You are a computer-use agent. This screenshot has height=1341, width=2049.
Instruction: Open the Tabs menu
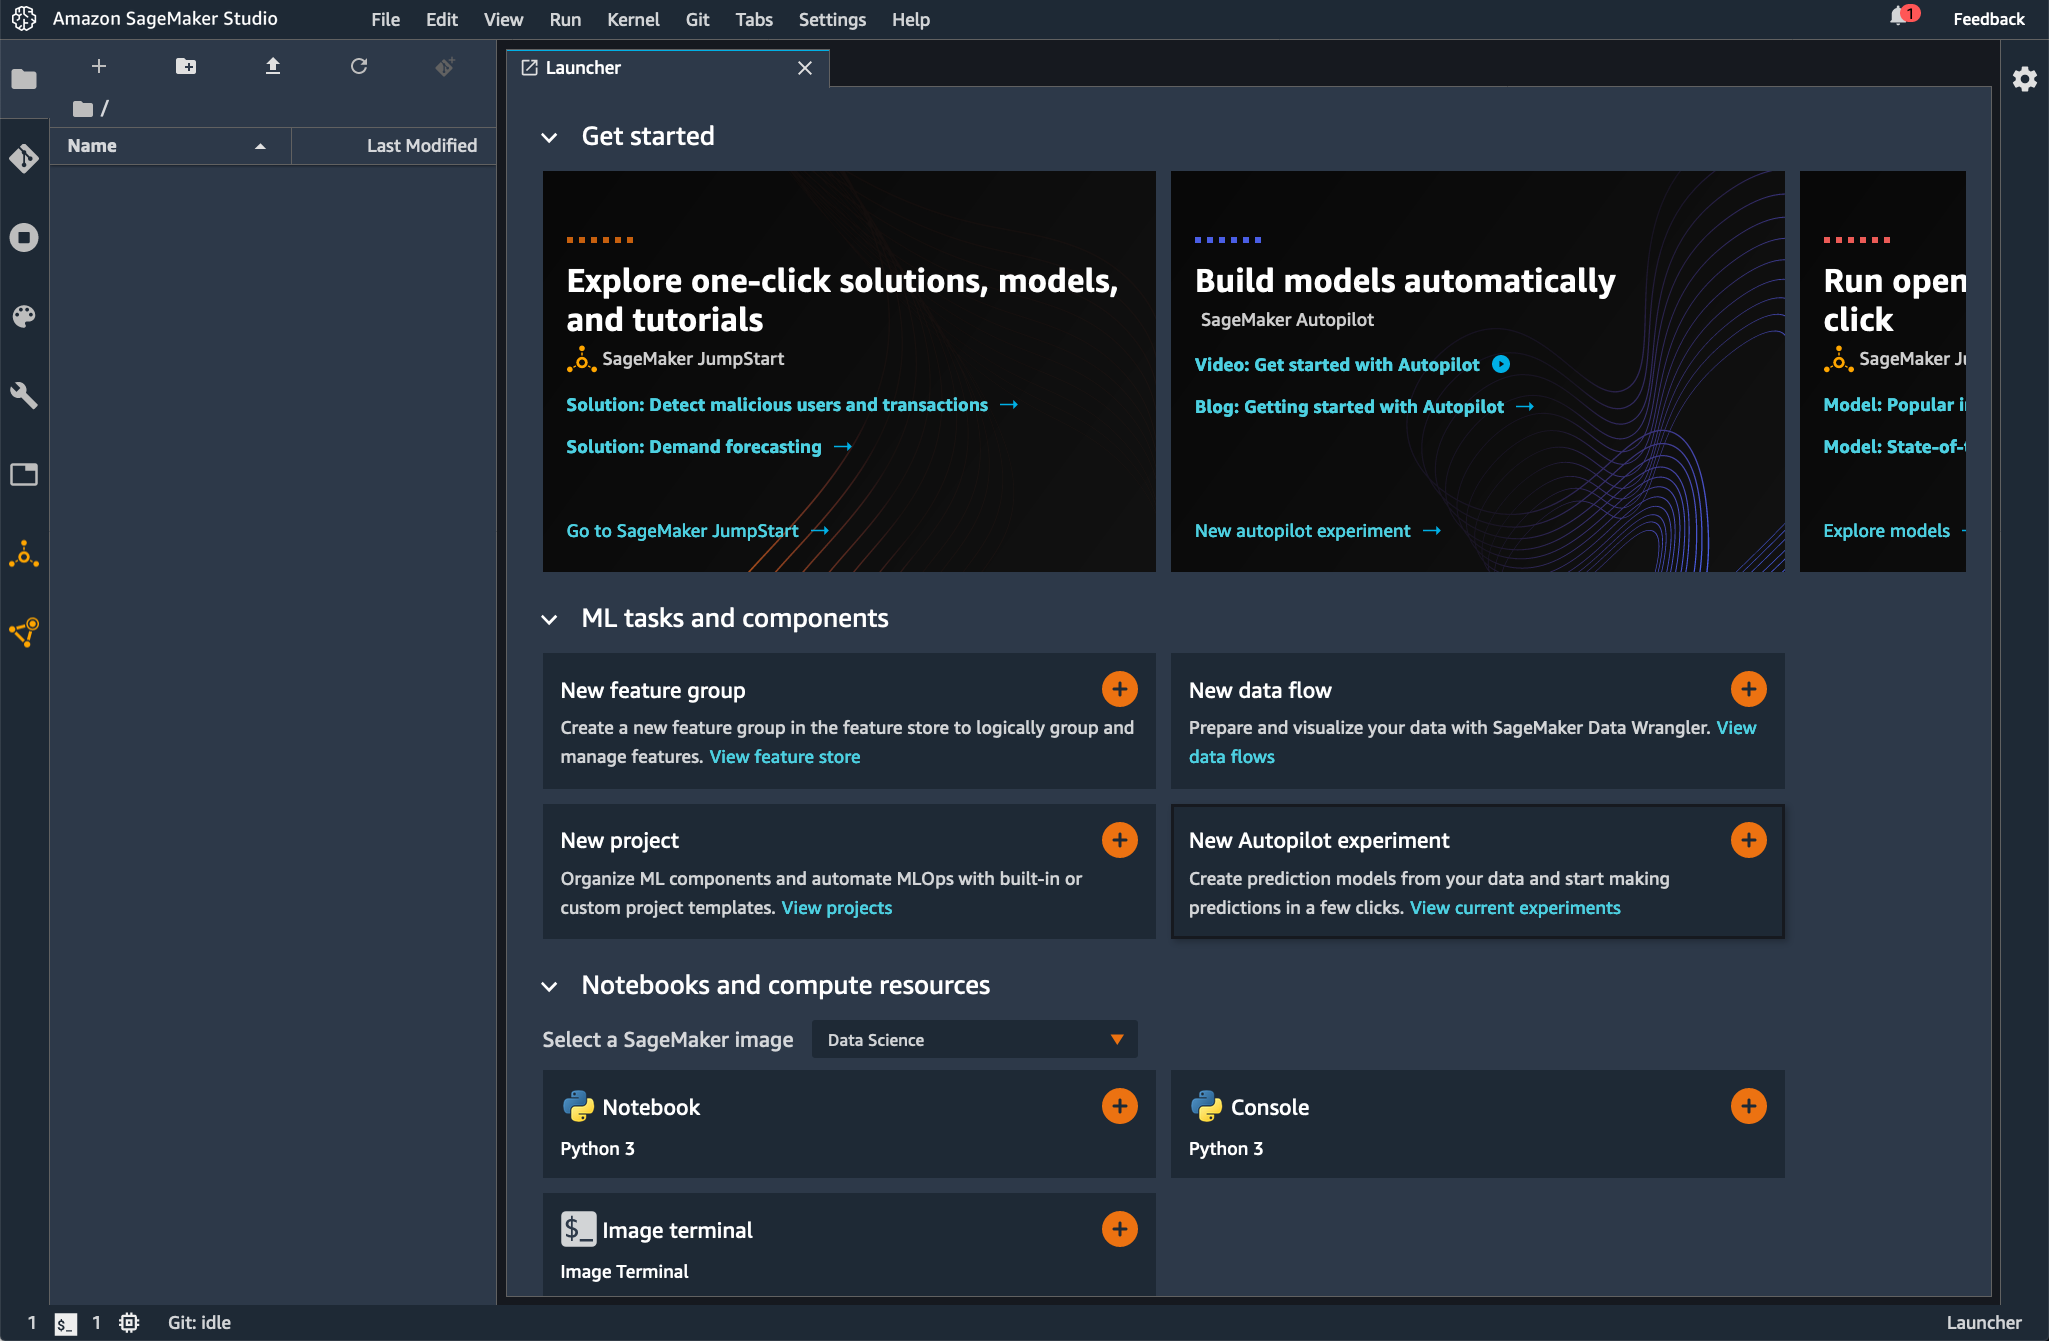(754, 20)
